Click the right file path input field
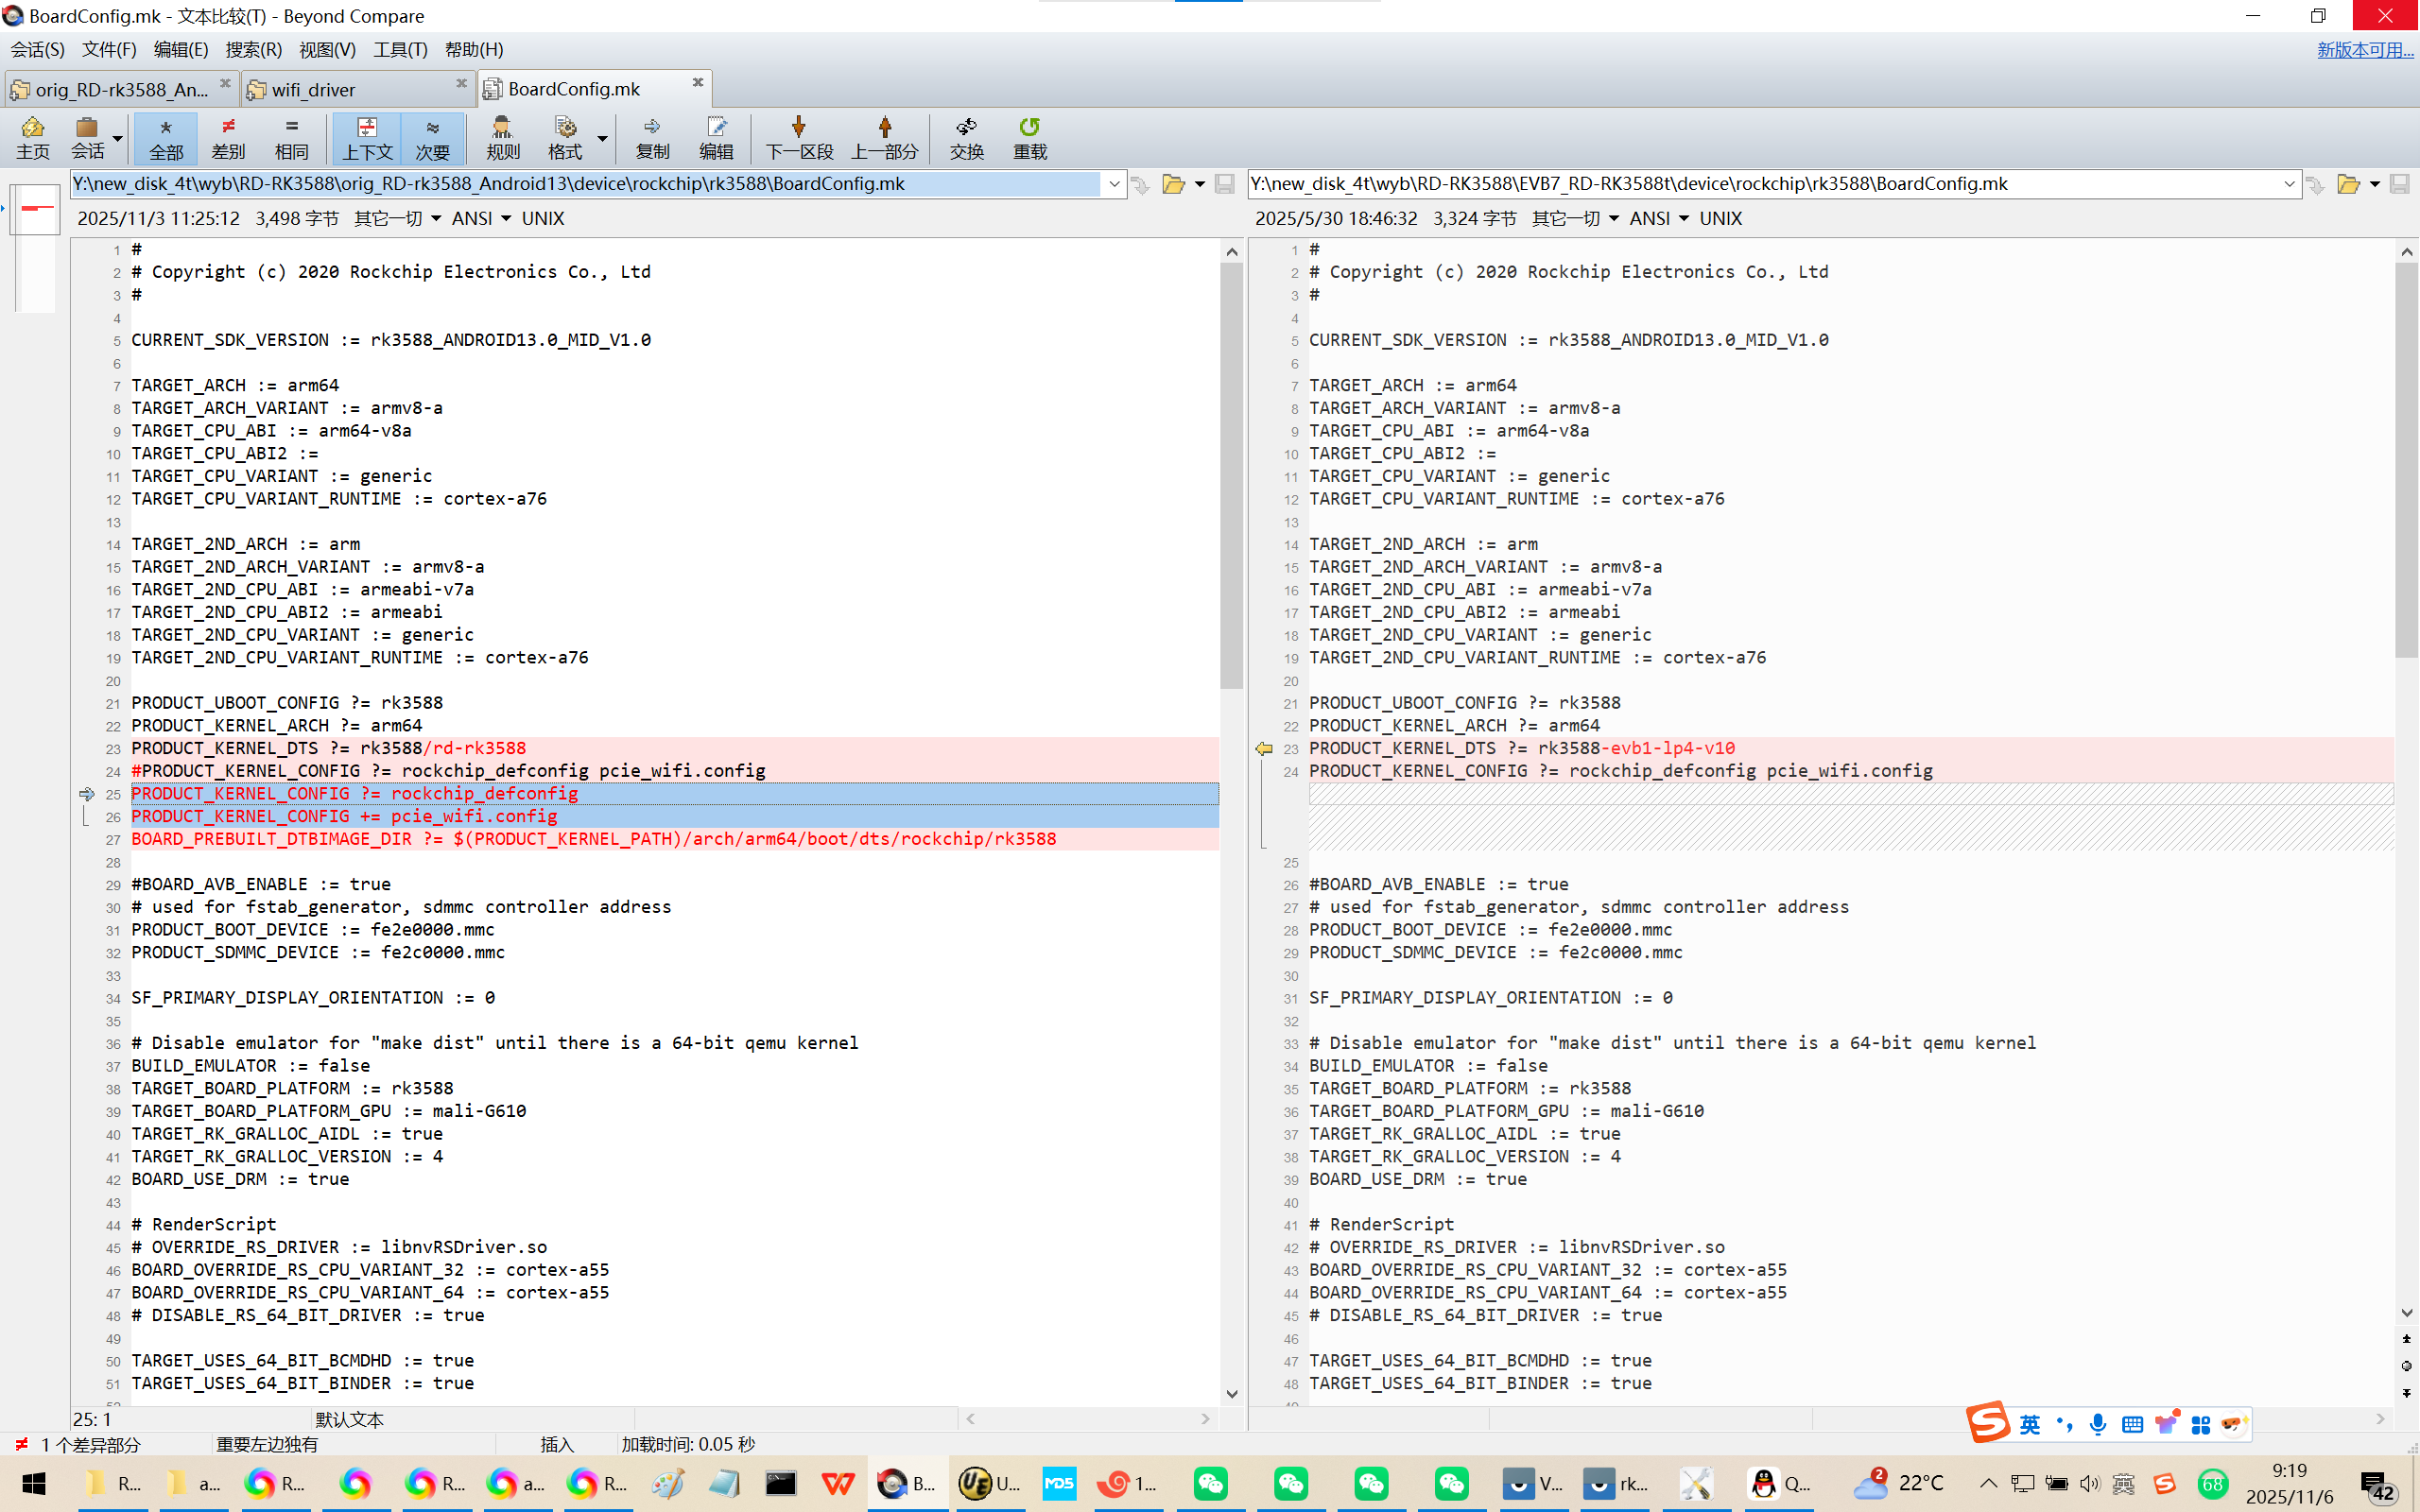 [x=1760, y=184]
